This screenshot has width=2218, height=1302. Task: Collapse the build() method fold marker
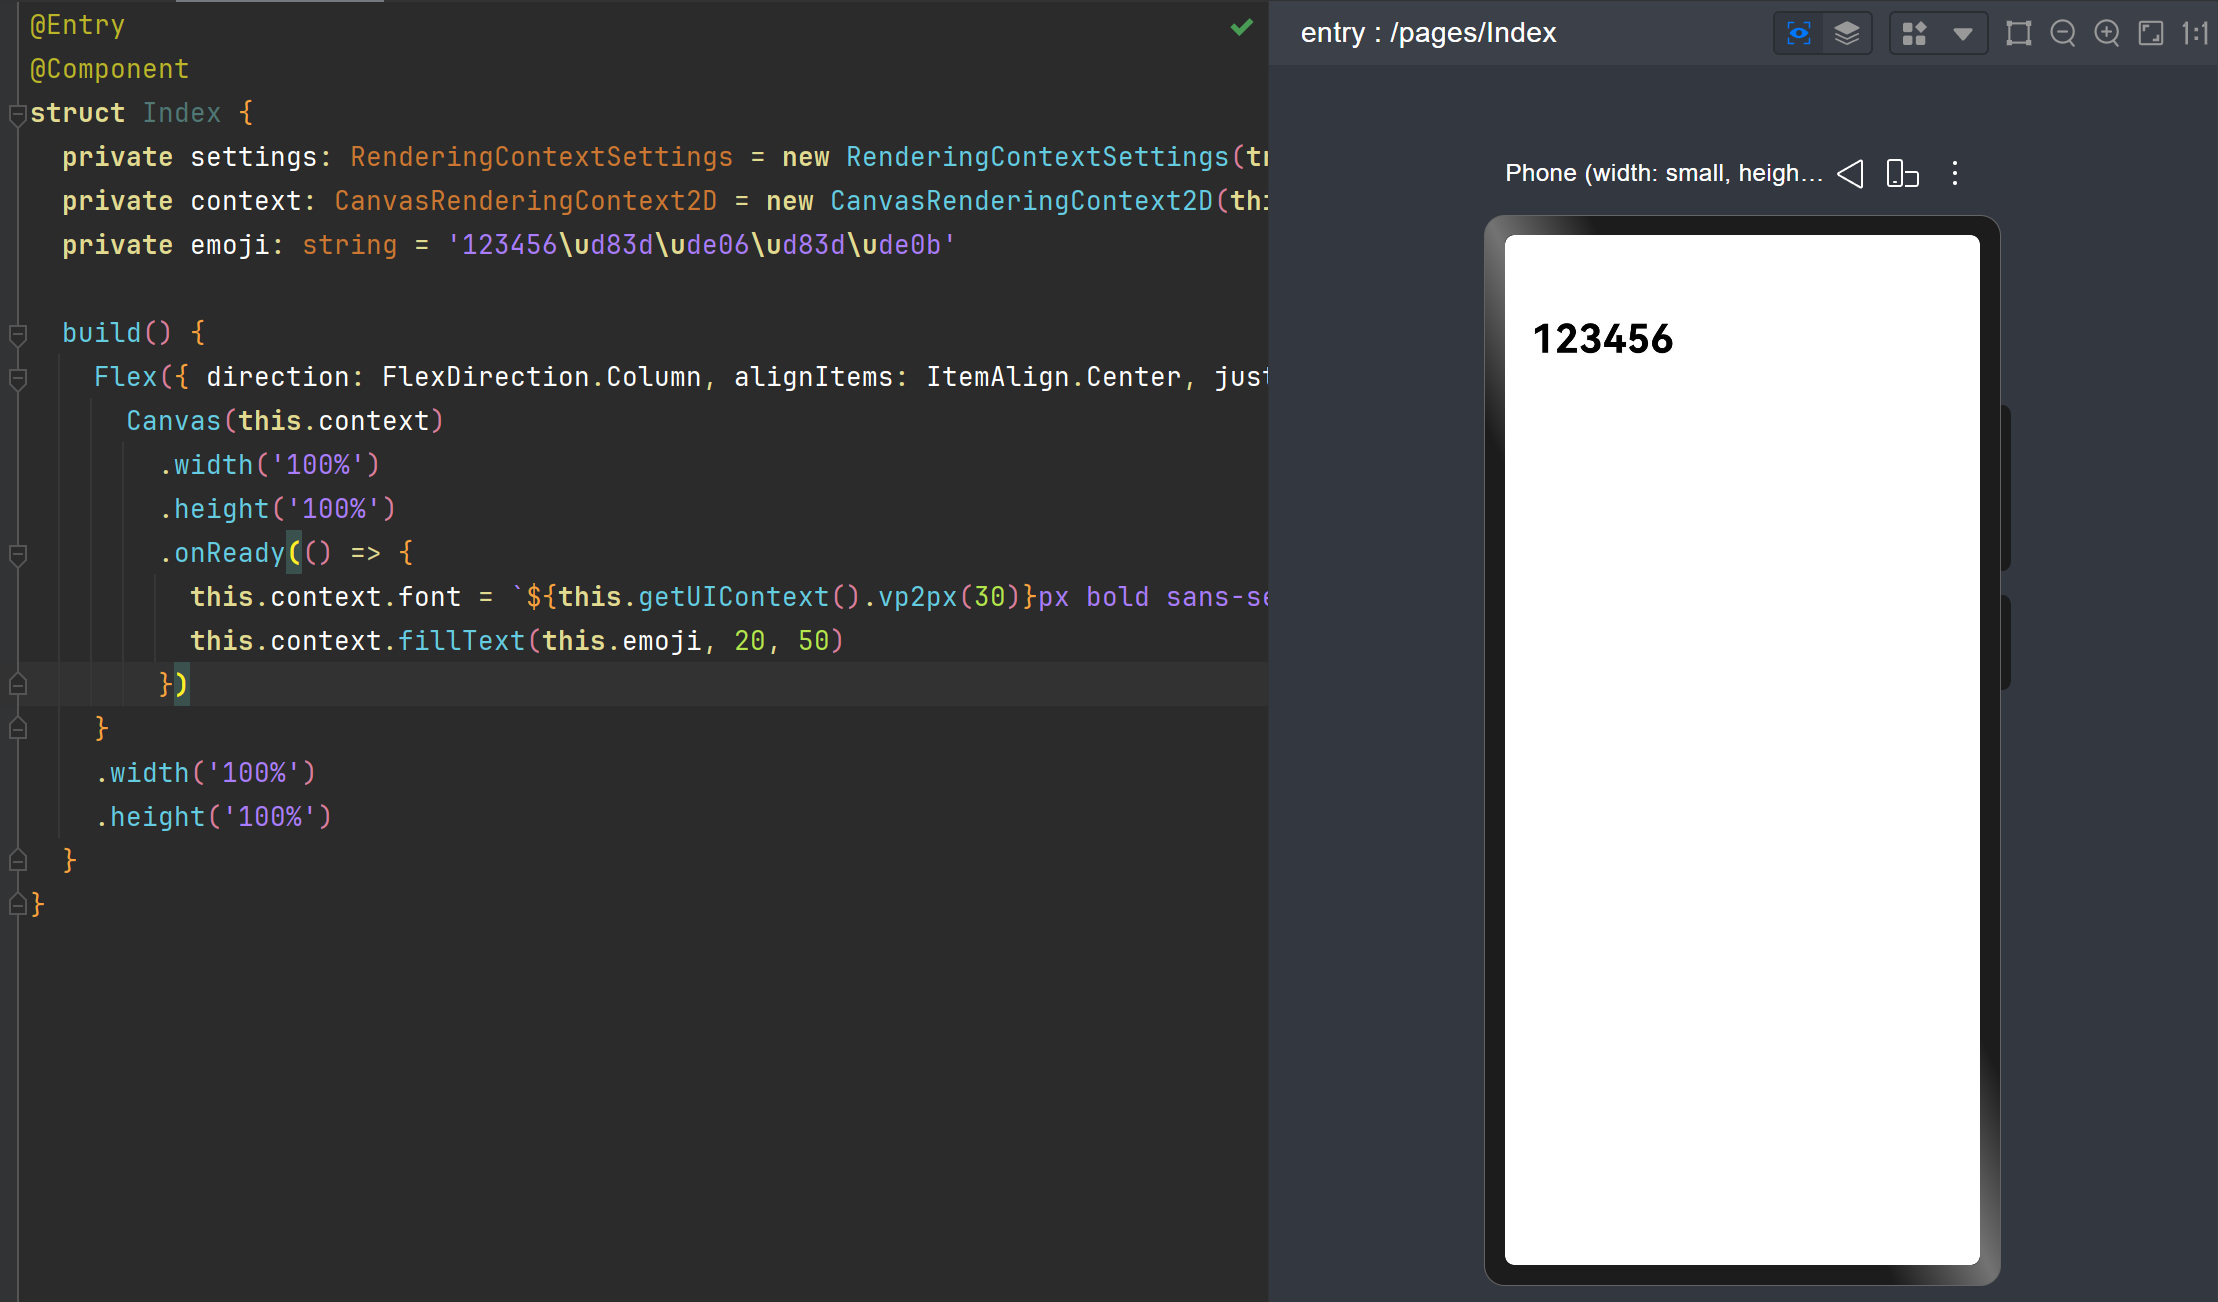point(17,334)
